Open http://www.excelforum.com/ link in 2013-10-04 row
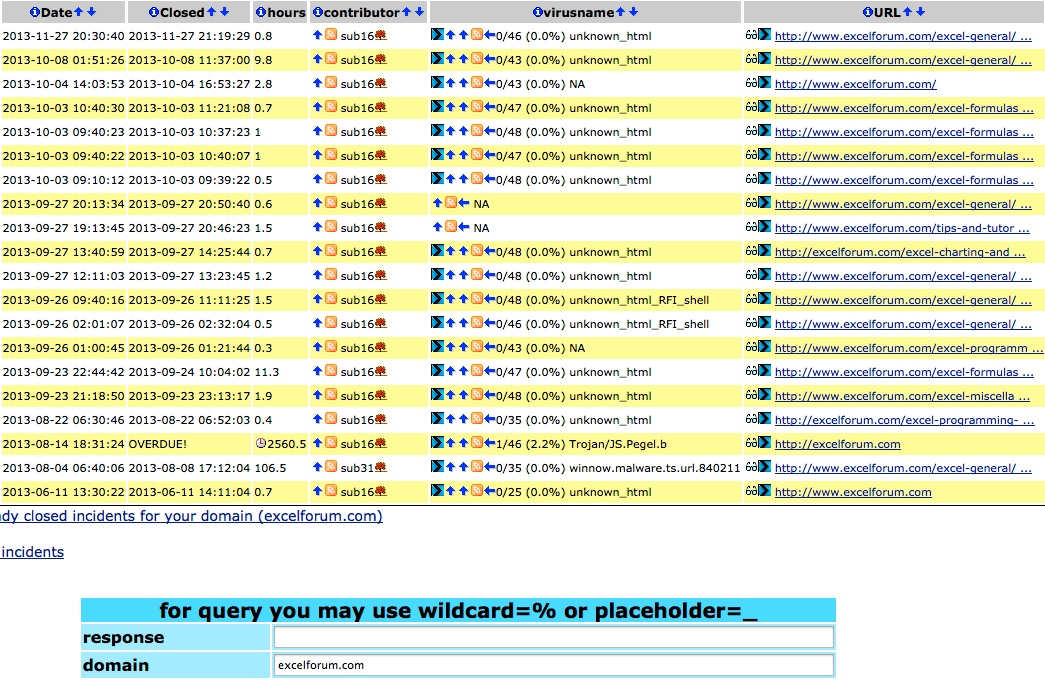 pyautogui.click(x=856, y=84)
